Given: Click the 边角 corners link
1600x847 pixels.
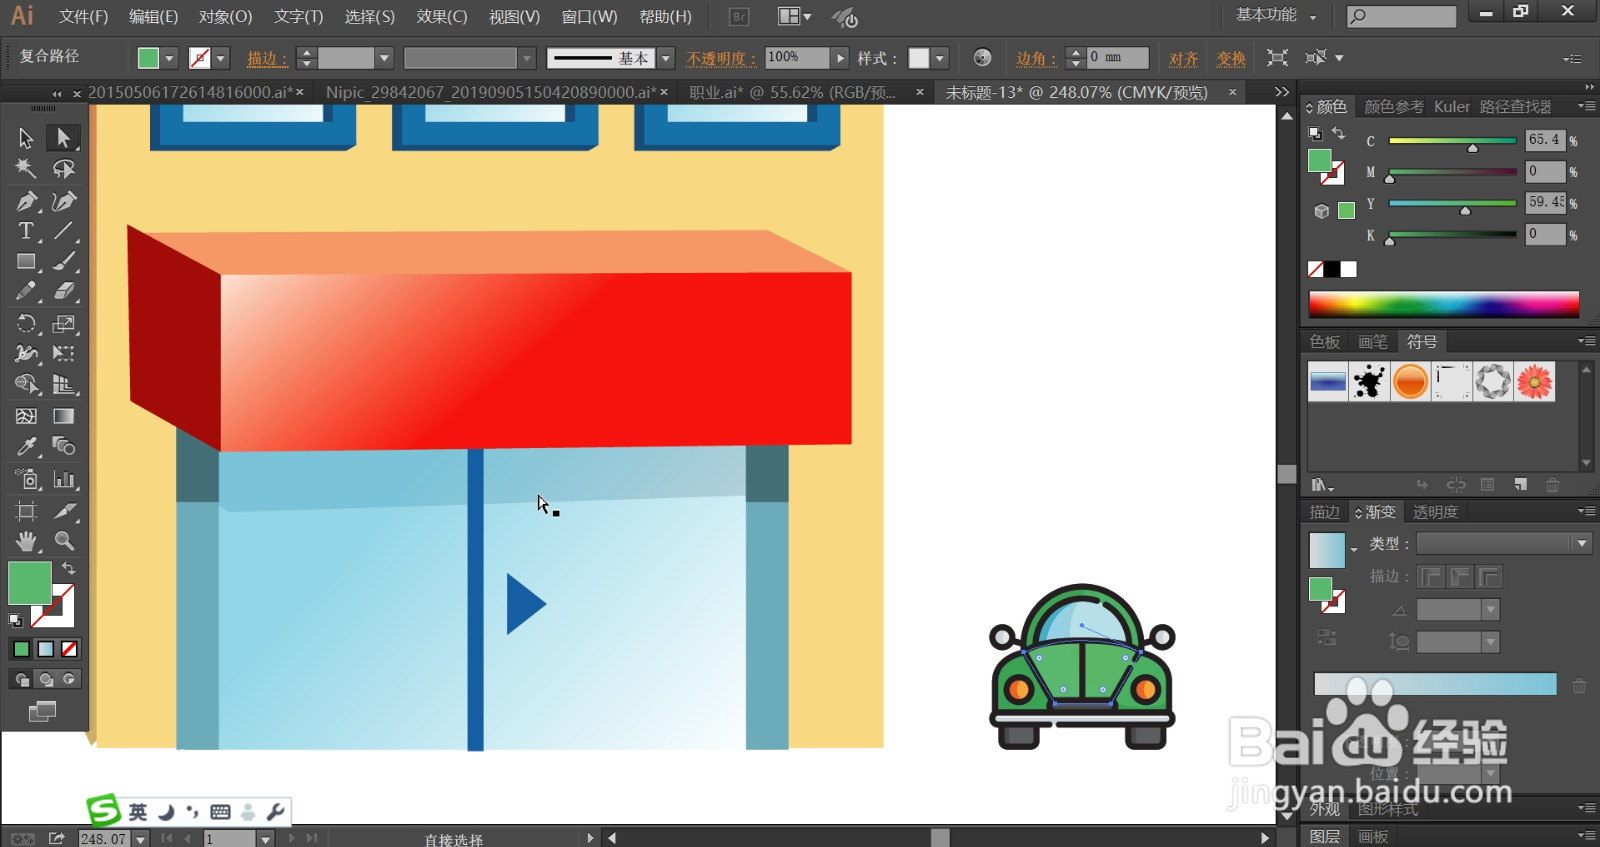Looking at the screenshot, I should (x=1036, y=59).
